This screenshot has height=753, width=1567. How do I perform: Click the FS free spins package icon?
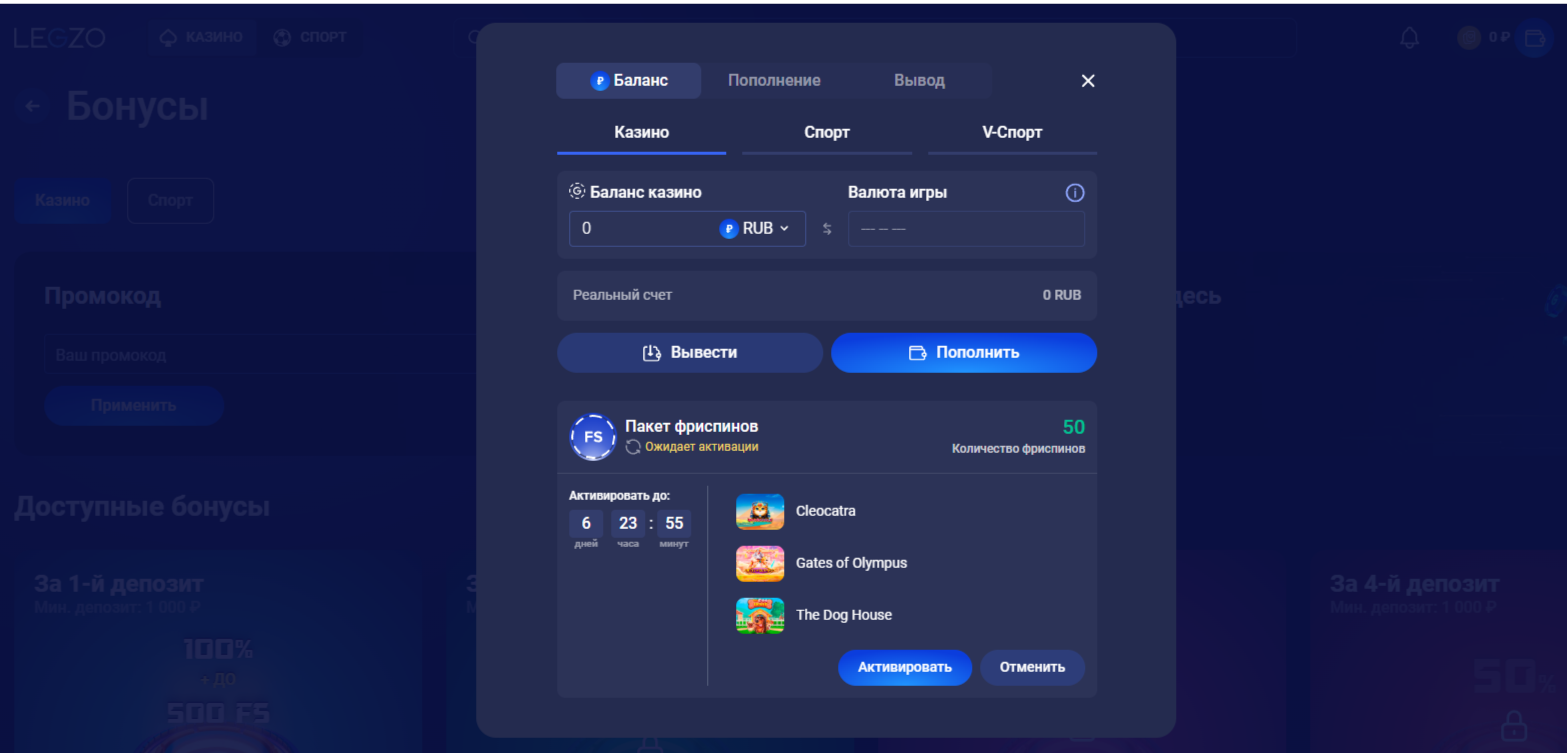[593, 437]
